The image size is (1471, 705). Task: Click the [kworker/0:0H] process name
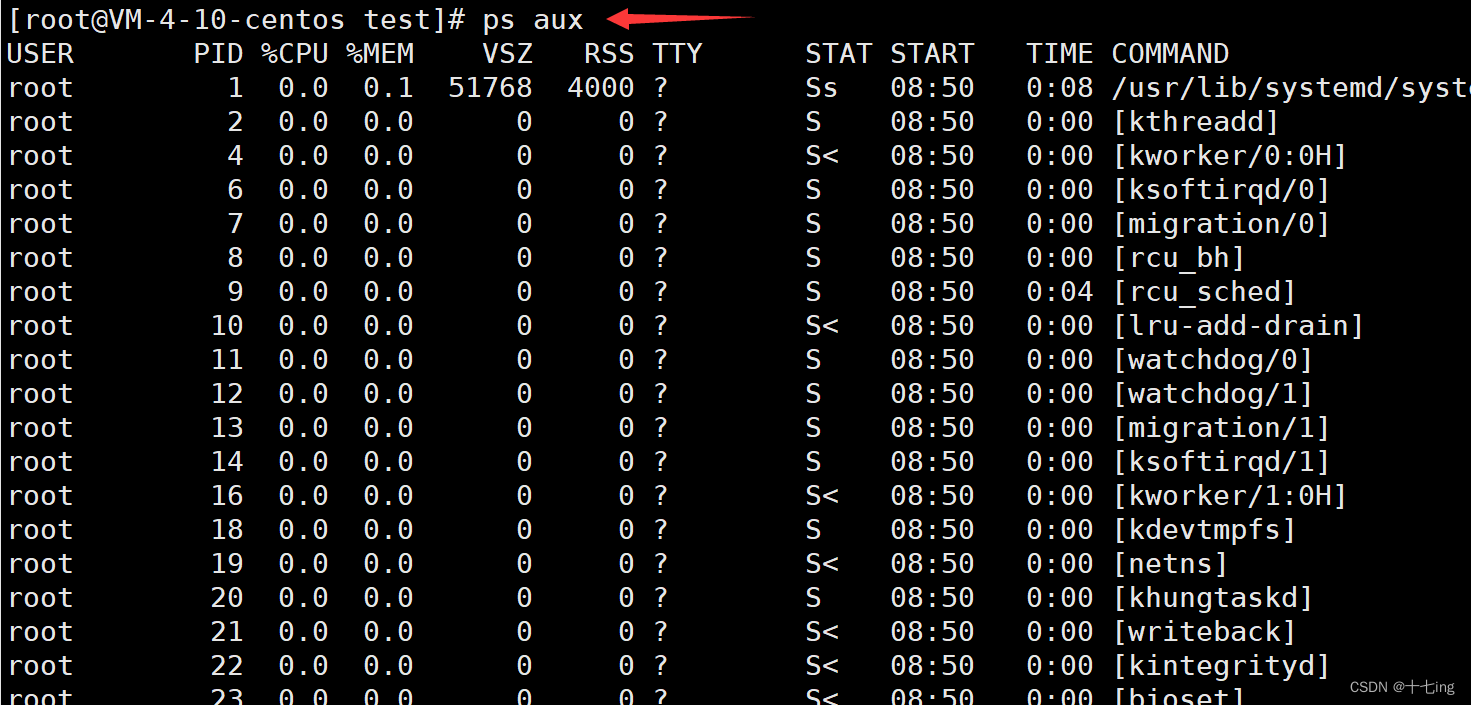coord(1230,156)
